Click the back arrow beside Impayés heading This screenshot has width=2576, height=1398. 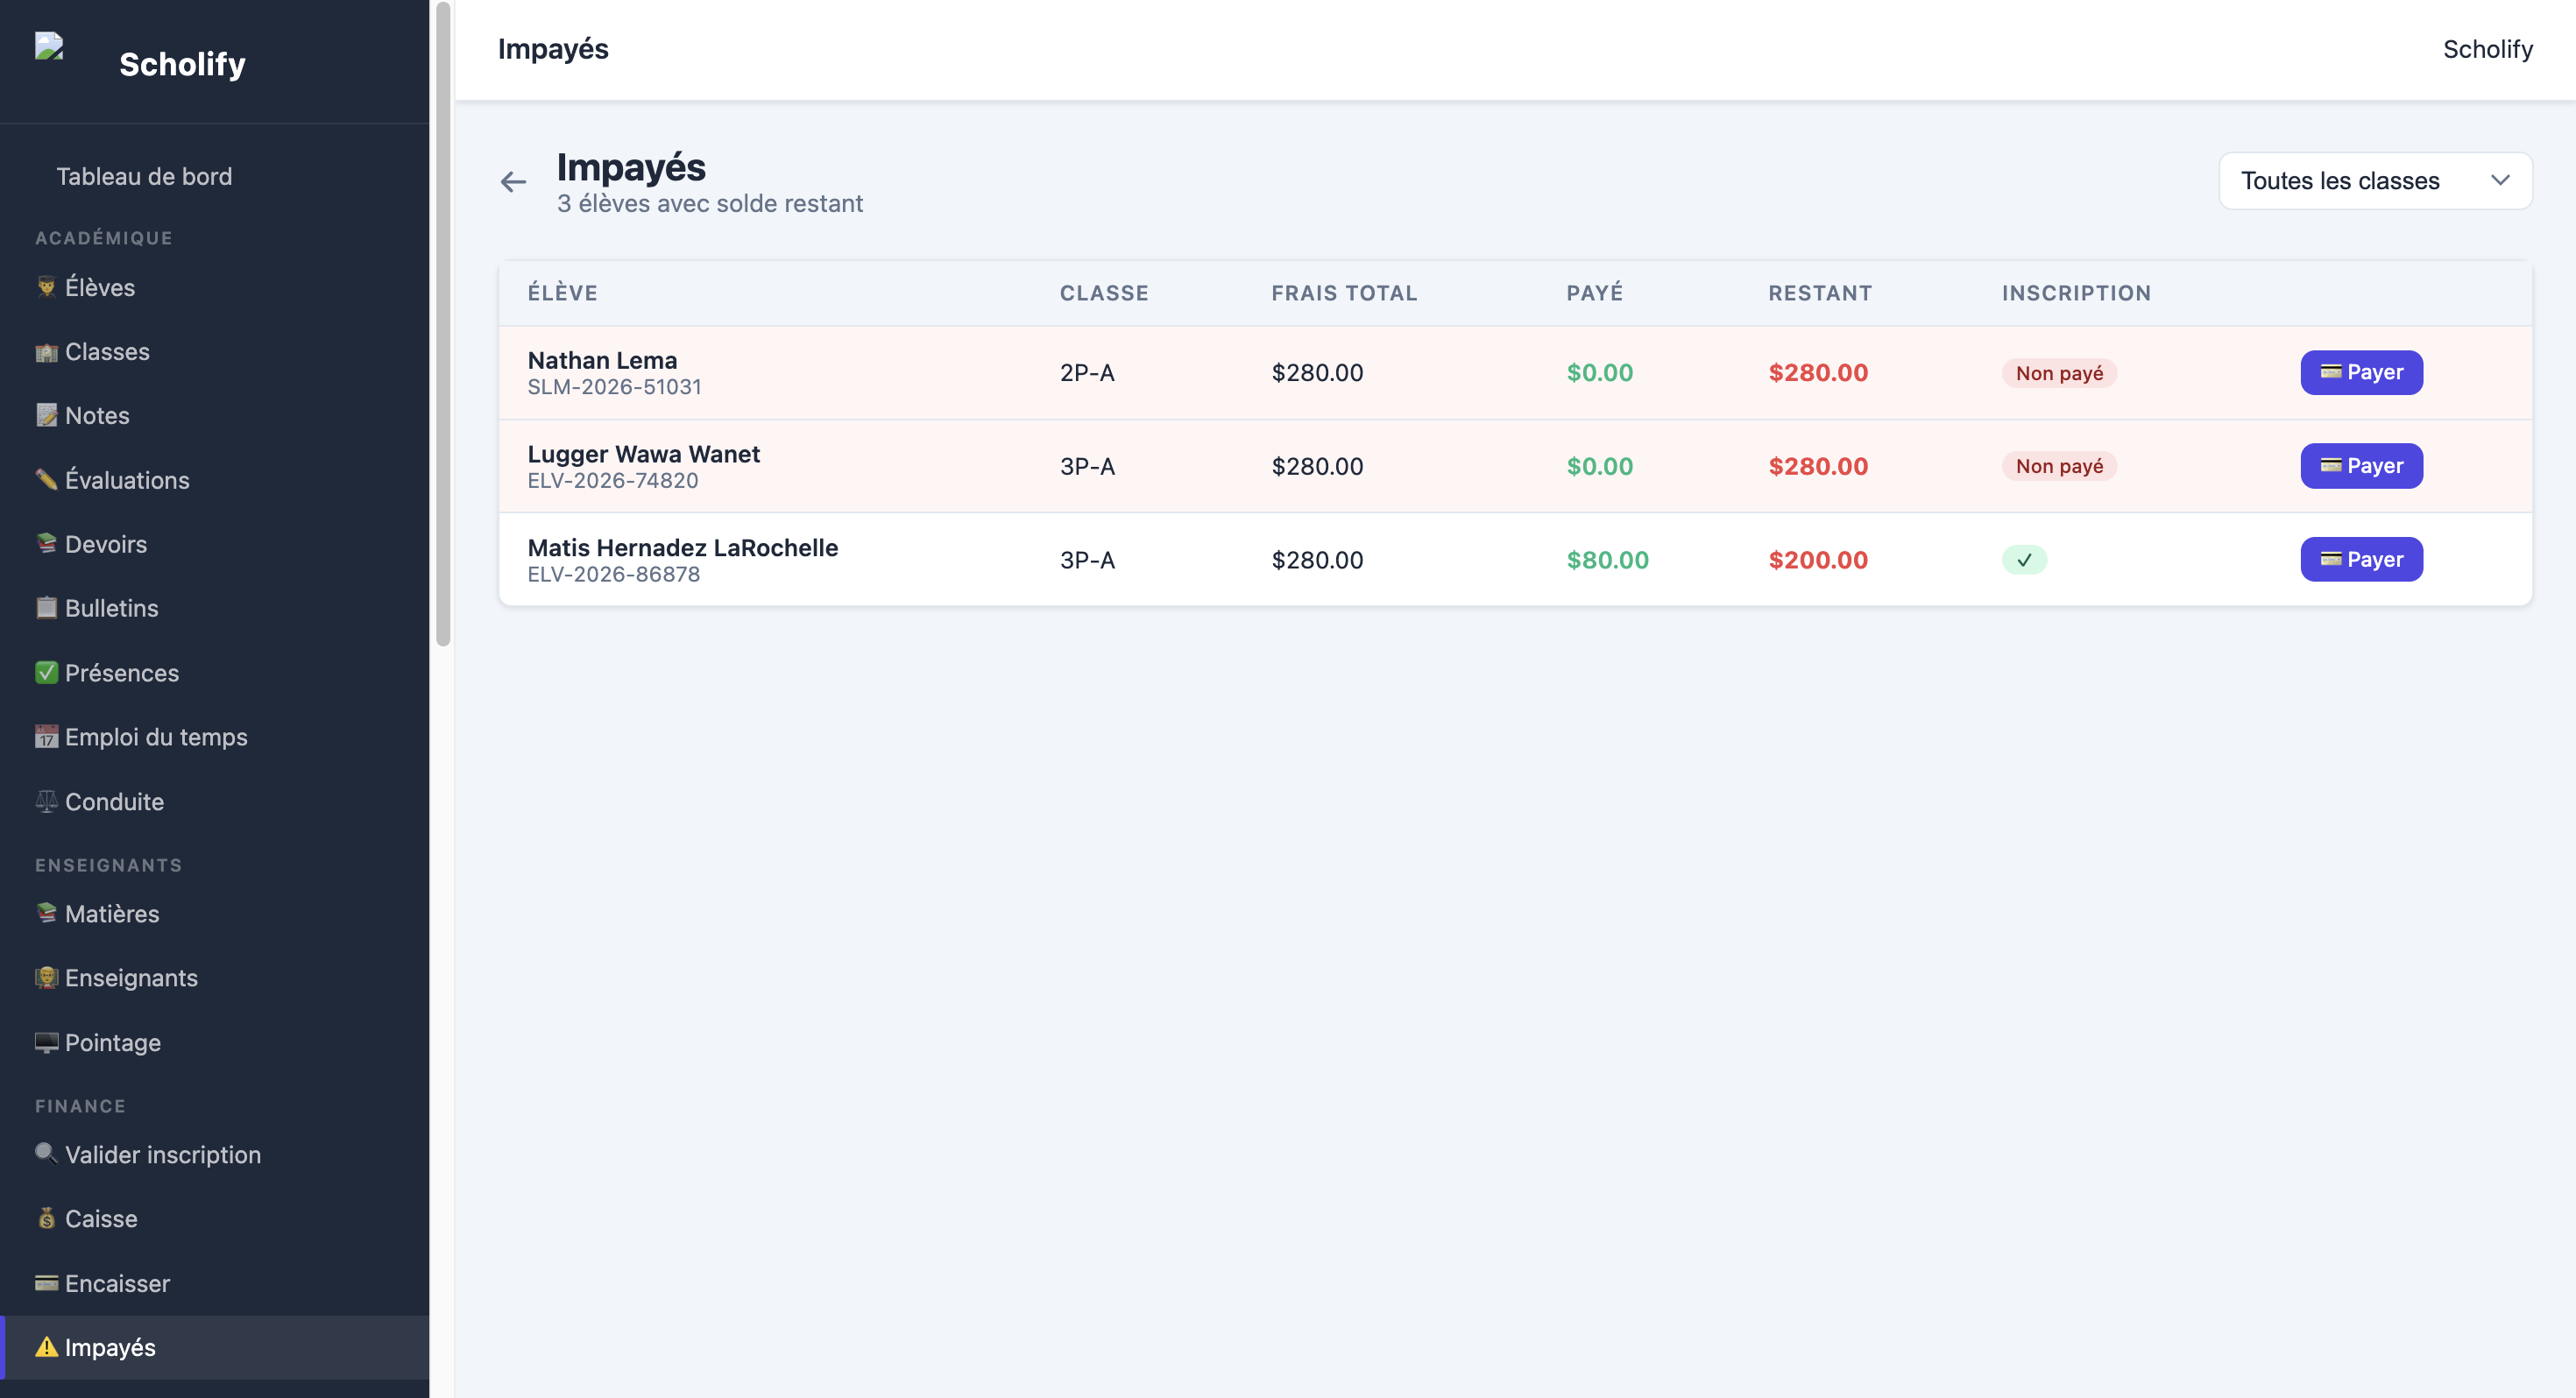pos(513,181)
